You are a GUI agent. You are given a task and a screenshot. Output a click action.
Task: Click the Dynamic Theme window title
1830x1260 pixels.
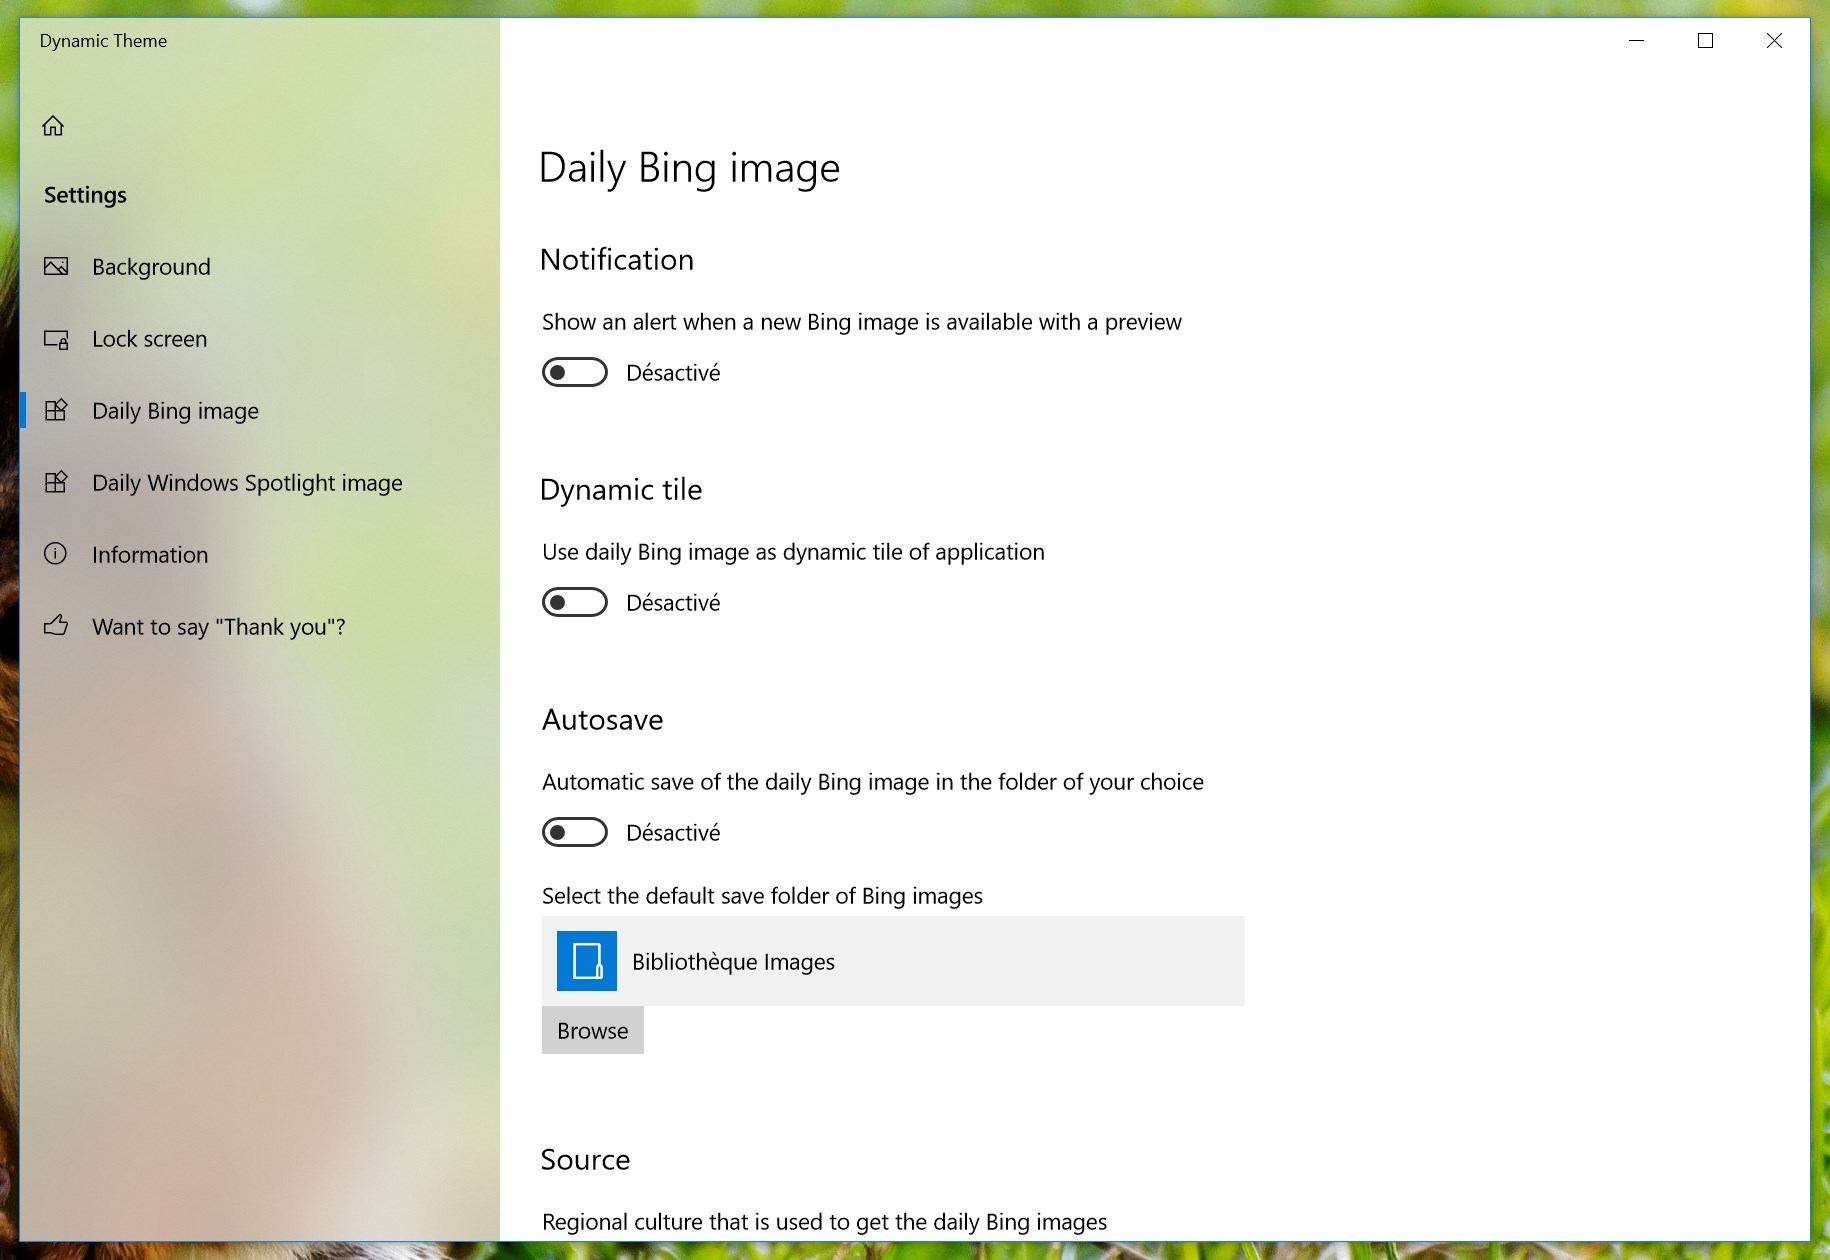click(x=104, y=41)
